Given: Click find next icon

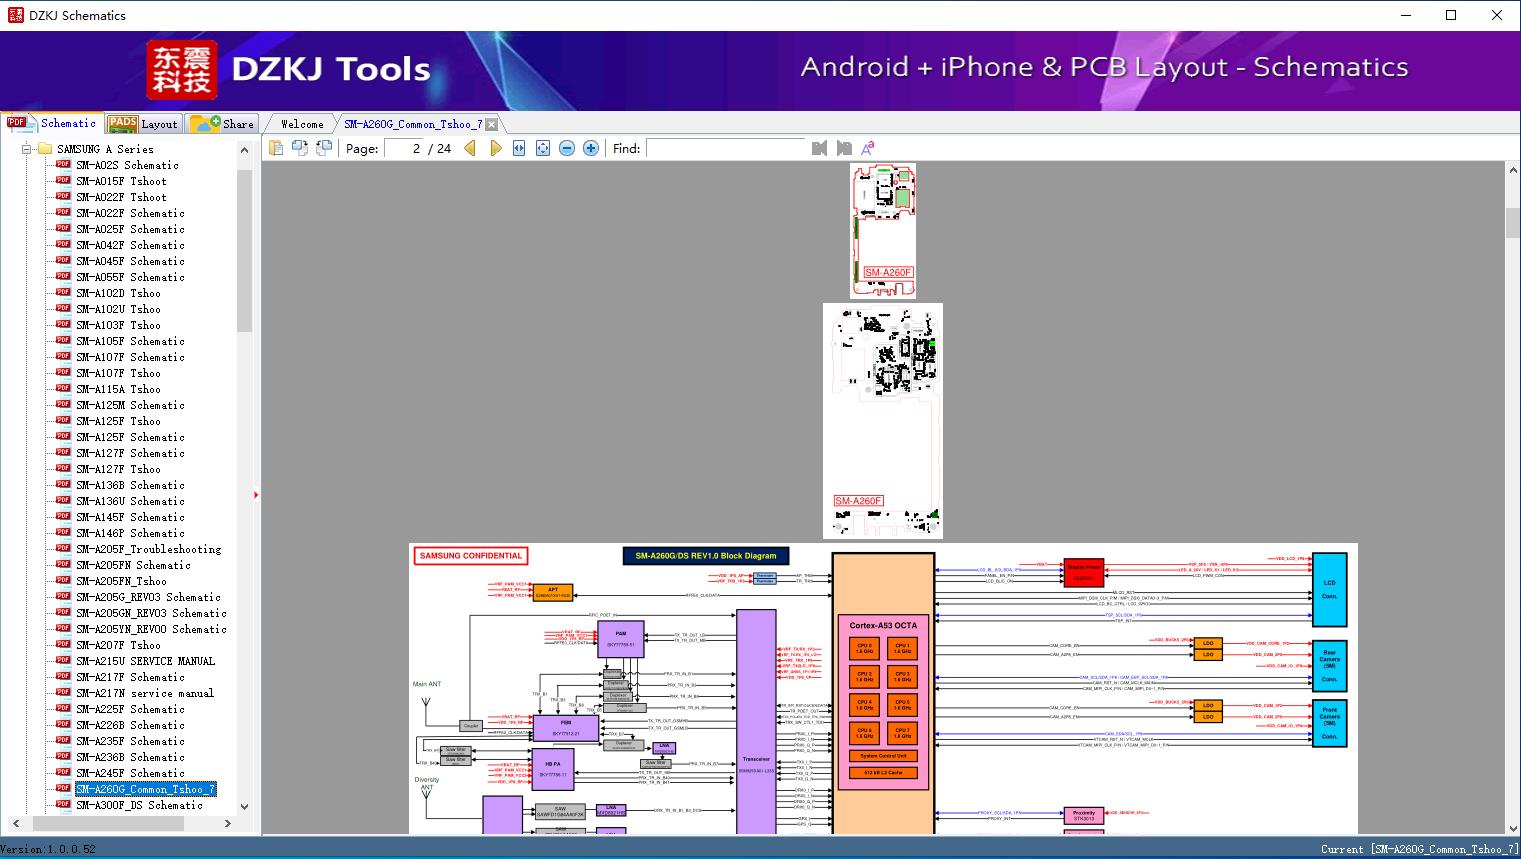Looking at the screenshot, I should (x=844, y=148).
